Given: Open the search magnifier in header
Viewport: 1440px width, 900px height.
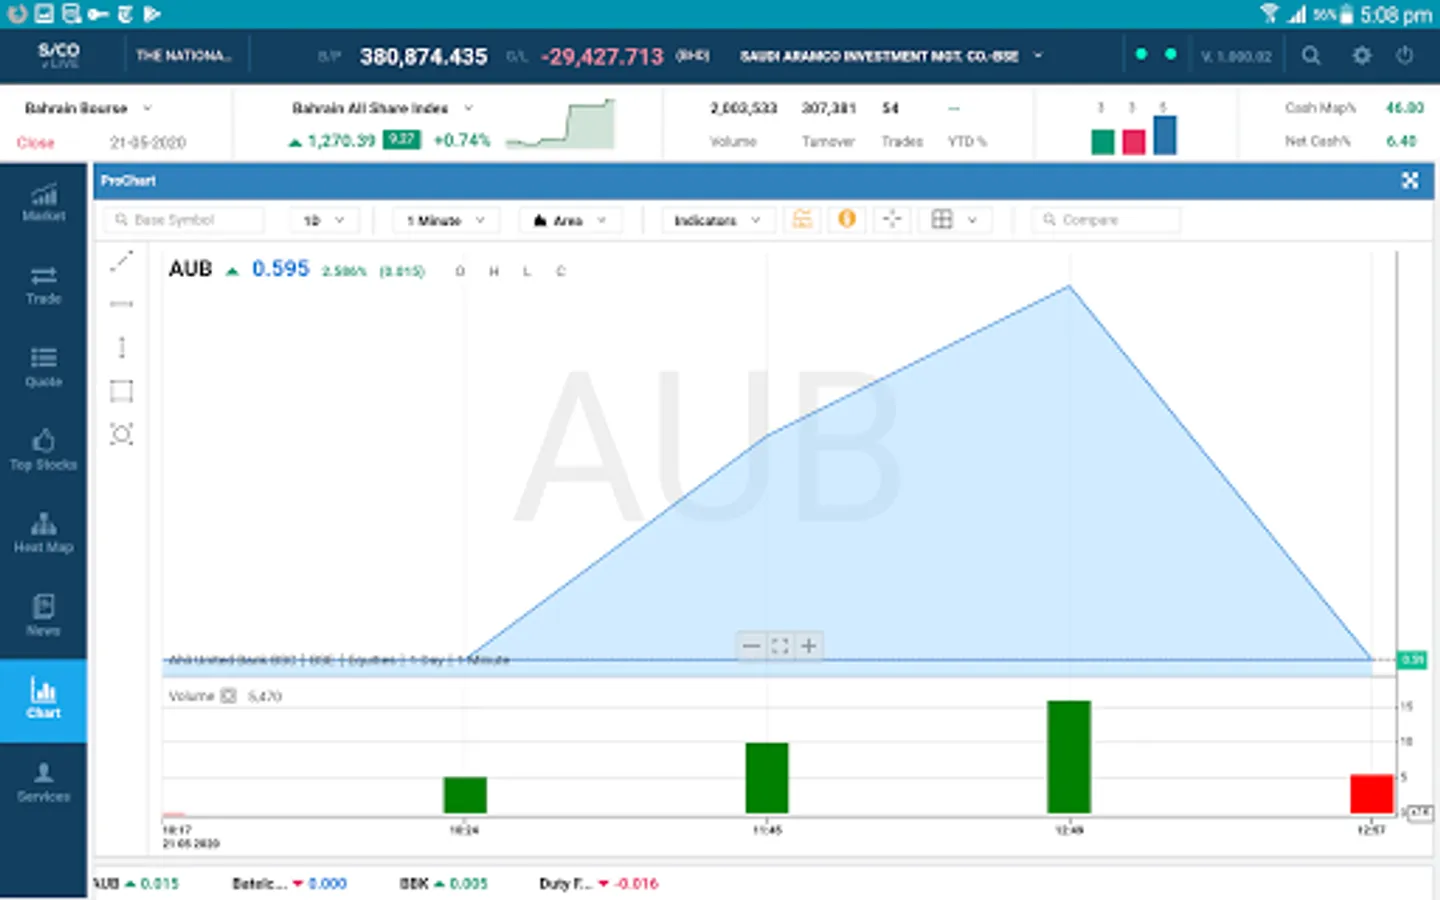Looking at the screenshot, I should 1311,56.
